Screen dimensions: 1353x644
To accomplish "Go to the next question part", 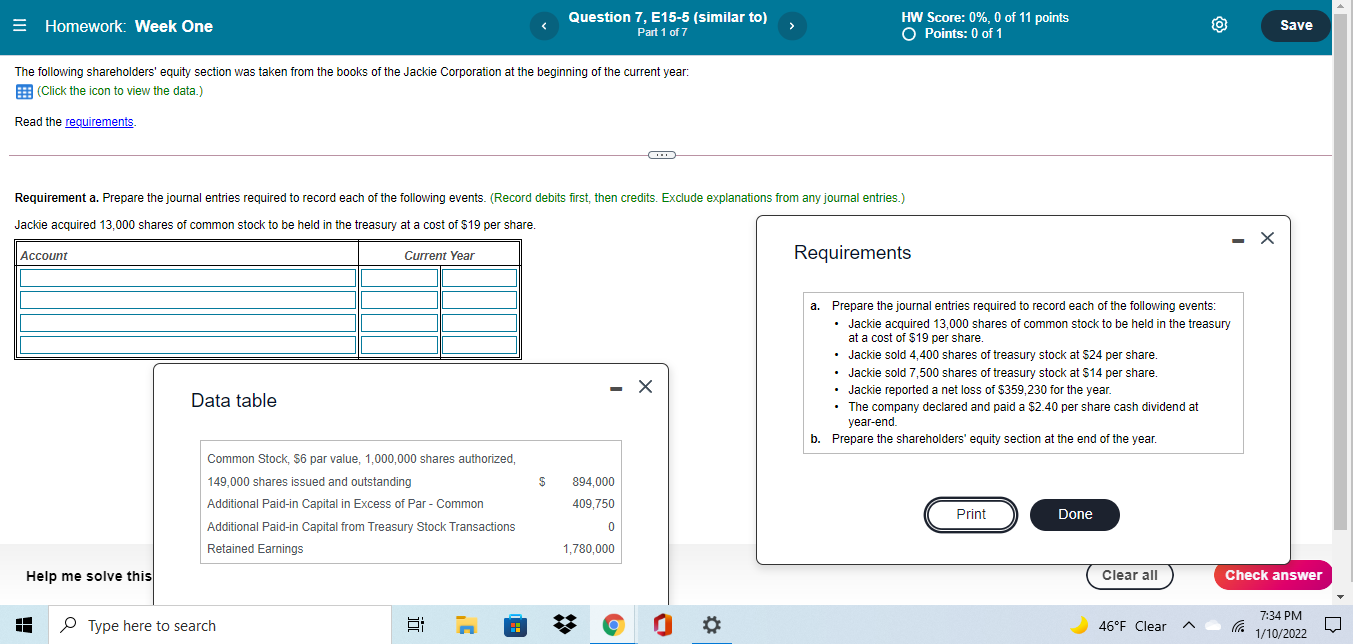I will 791,25.
